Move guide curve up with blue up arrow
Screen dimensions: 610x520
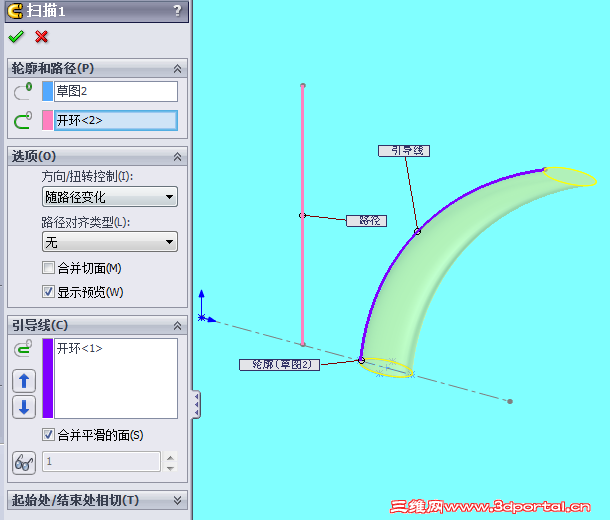tap(24, 381)
